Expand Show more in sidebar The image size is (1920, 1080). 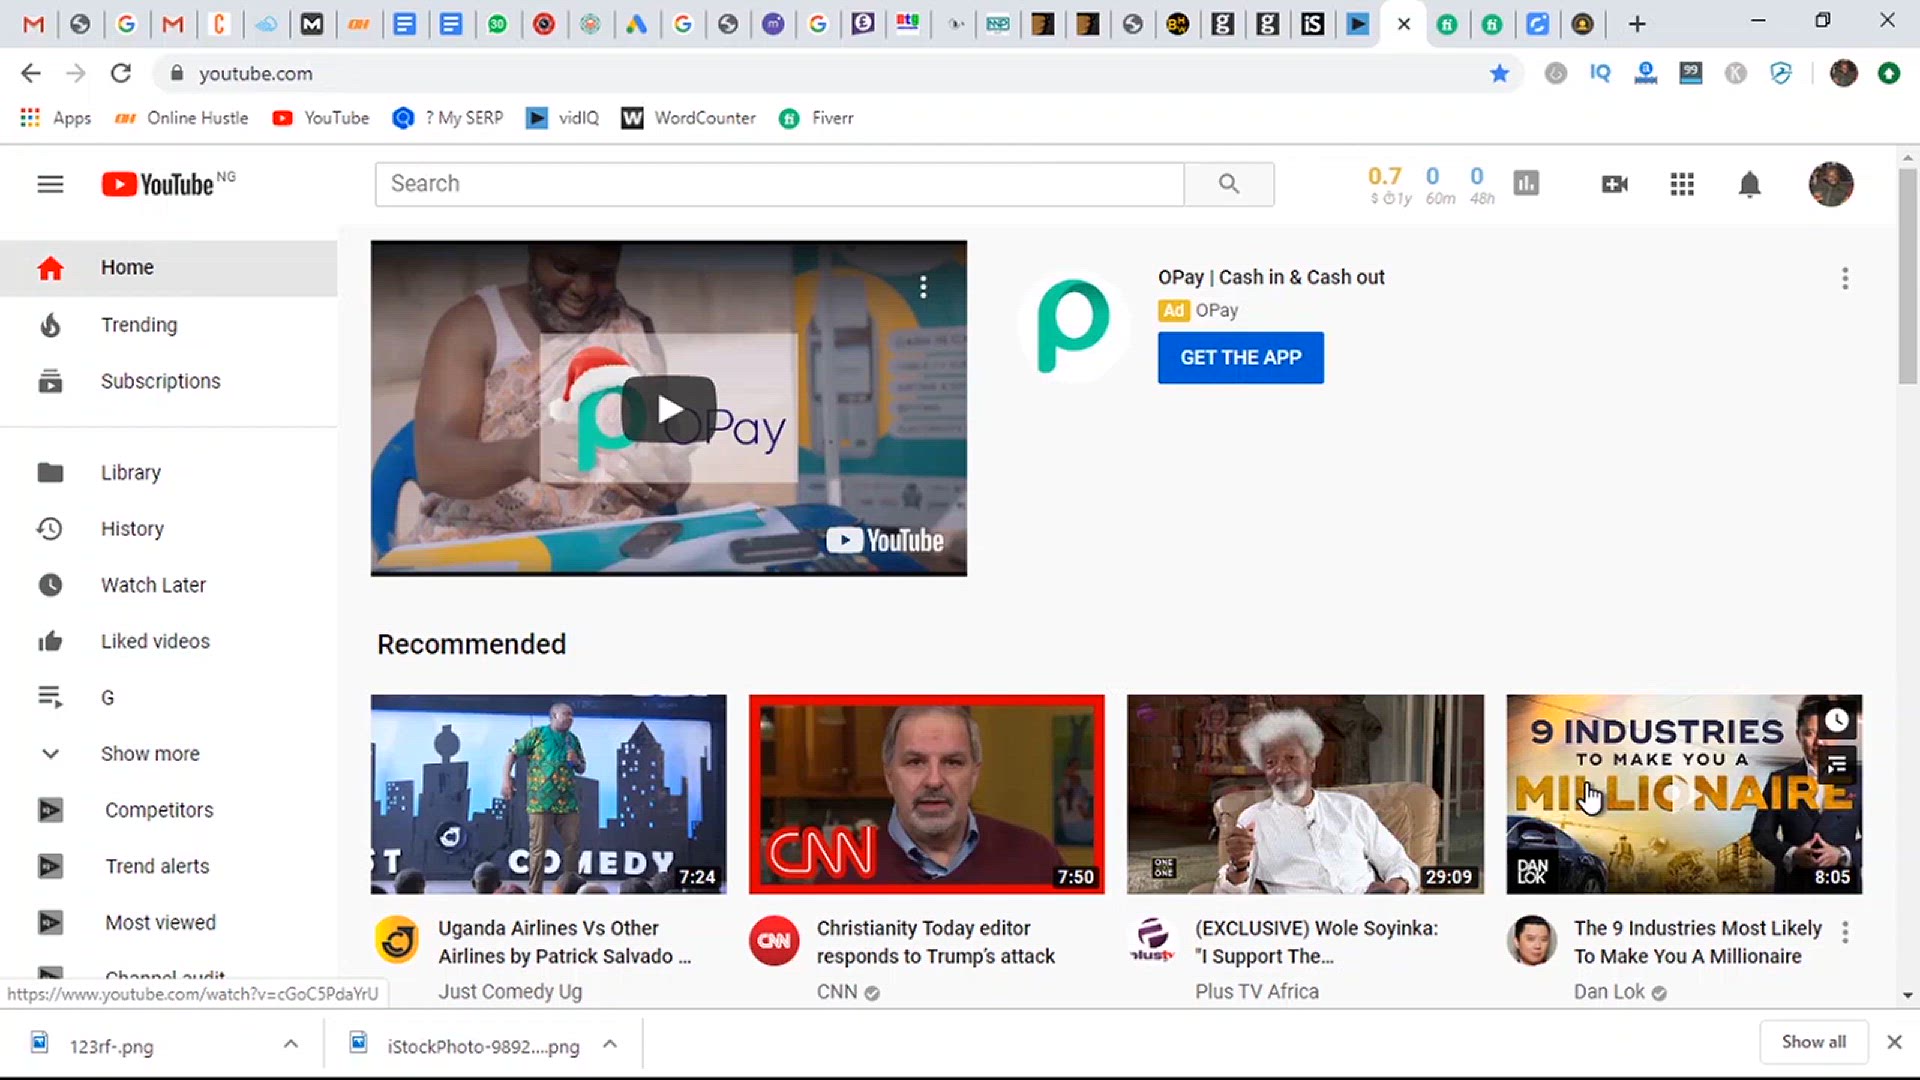coord(168,754)
